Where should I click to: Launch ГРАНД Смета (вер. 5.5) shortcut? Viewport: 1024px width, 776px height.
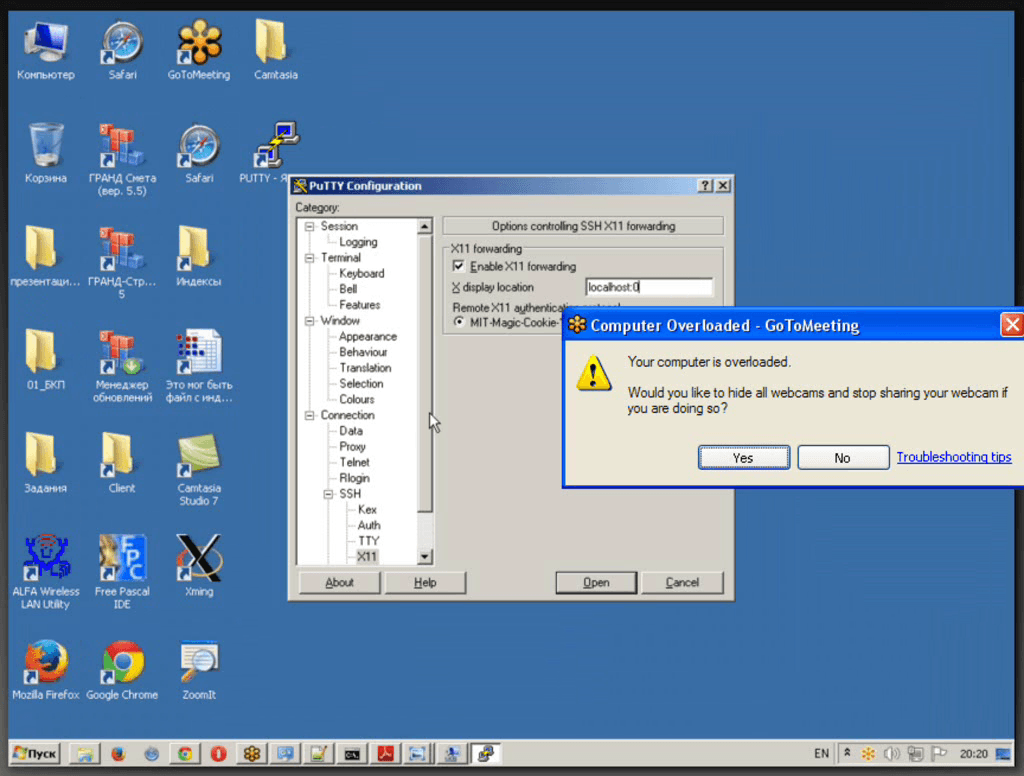tap(122, 161)
